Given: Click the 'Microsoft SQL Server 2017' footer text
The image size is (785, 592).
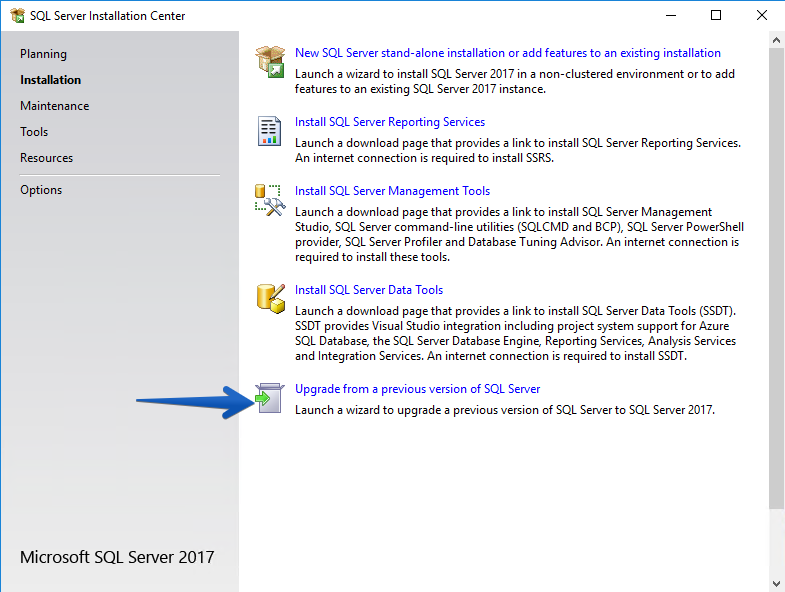Looking at the screenshot, I should click(117, 557).
